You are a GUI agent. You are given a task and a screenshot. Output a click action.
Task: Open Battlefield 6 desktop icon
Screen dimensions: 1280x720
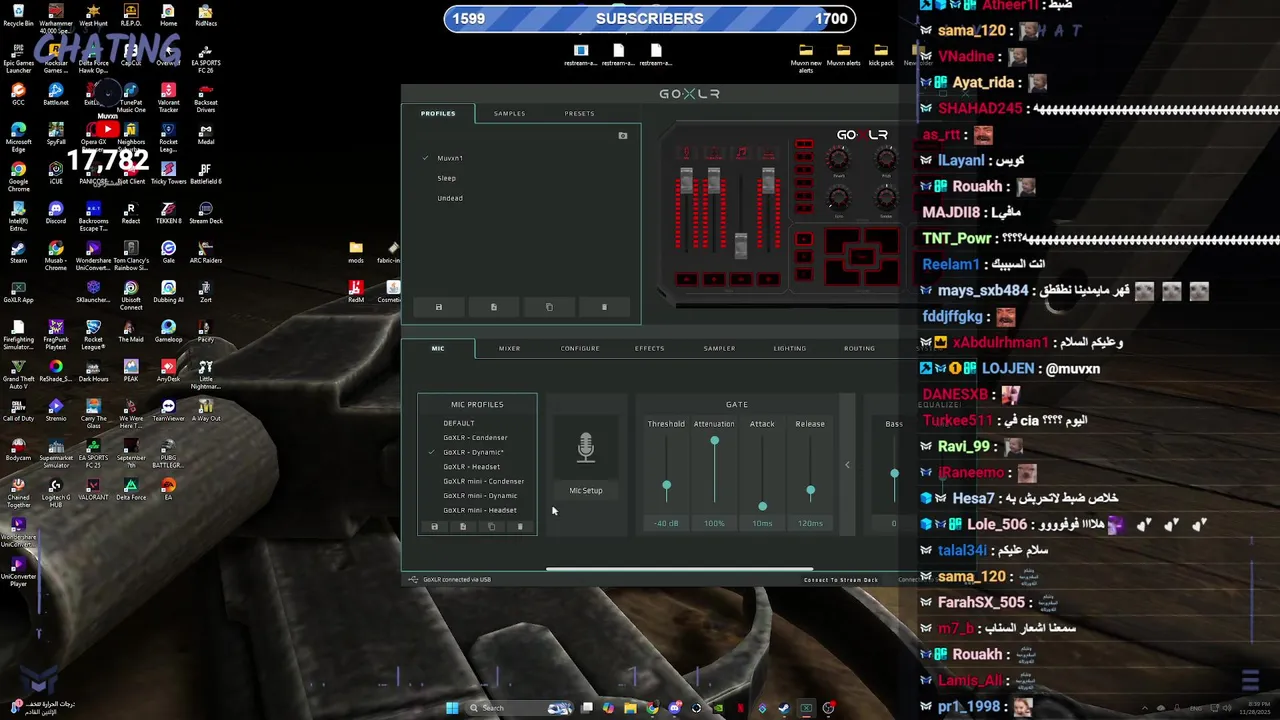tap(206, 173)
